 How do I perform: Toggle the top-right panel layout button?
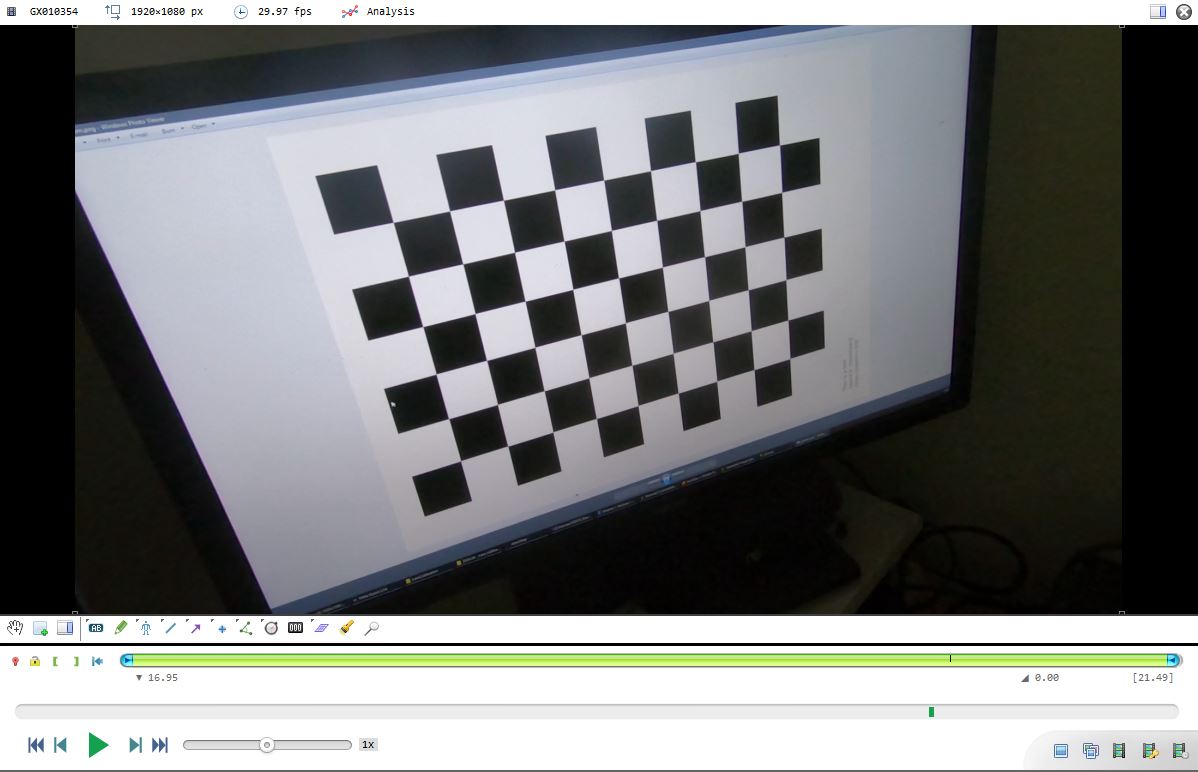[x=1158, y=12]
